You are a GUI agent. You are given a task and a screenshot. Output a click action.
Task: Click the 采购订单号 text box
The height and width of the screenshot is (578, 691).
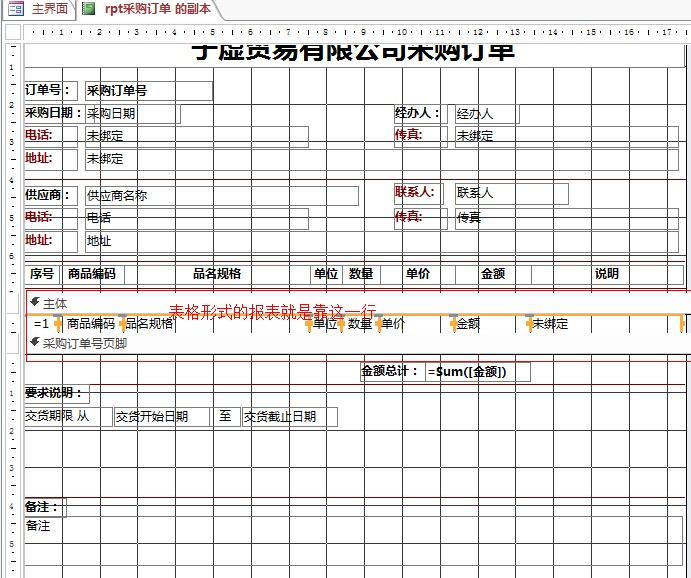click(x=149, y=91)
